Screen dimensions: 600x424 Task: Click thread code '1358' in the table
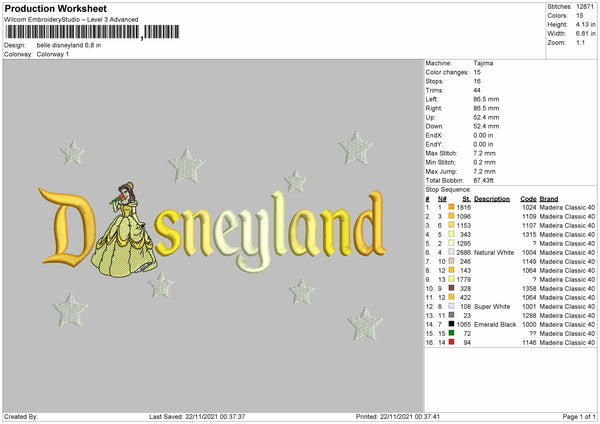(x=529, y=288)
